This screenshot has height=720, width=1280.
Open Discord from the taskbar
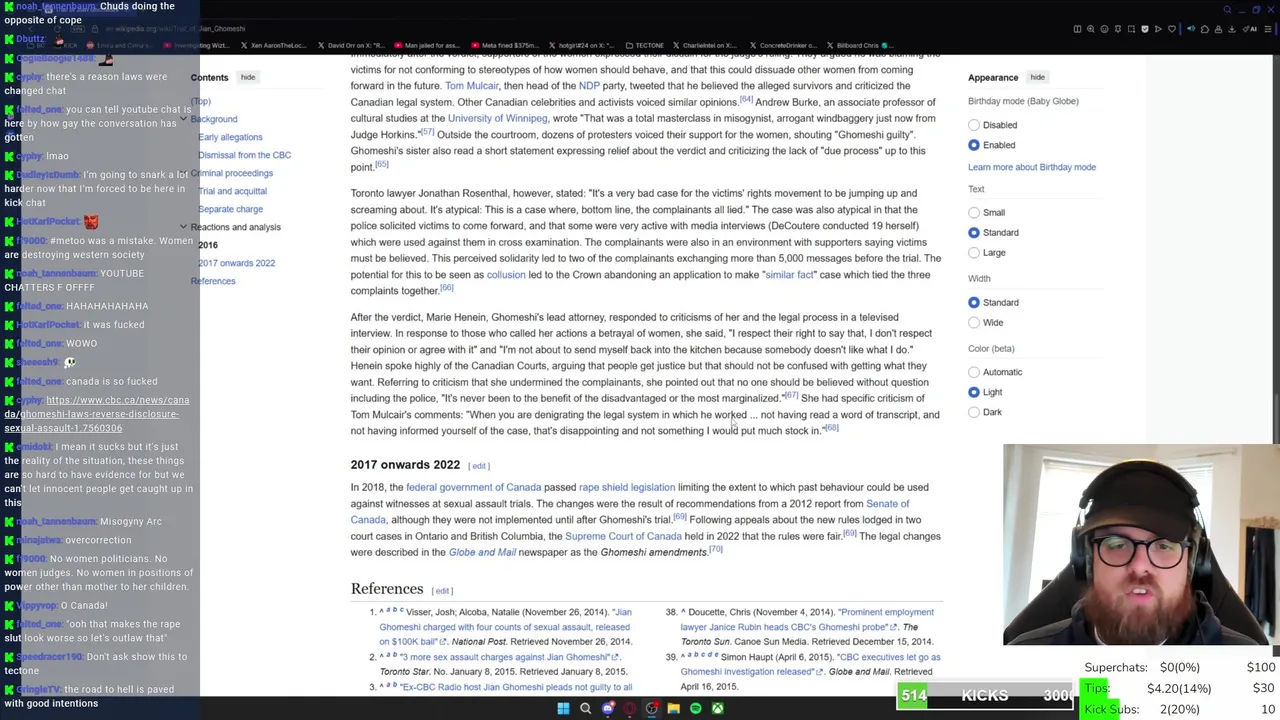click(x=607, y=709)
